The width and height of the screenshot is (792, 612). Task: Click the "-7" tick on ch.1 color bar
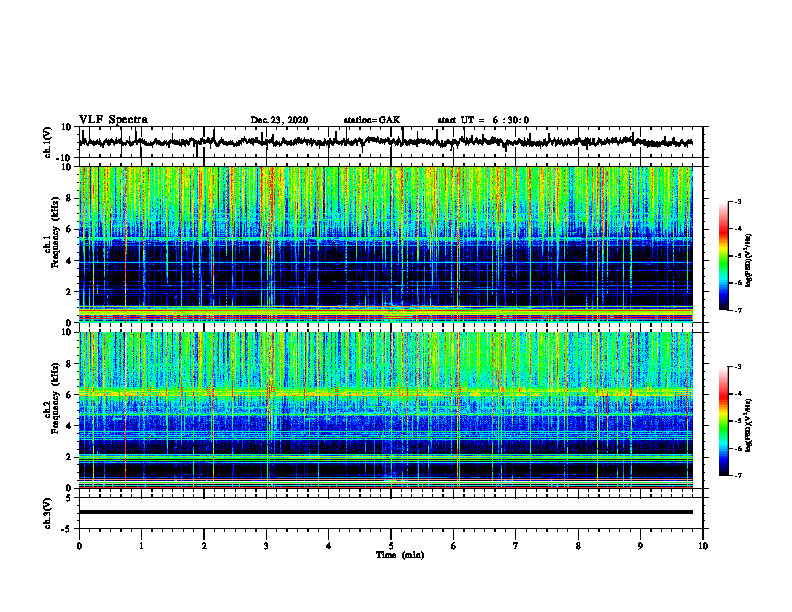737,310
